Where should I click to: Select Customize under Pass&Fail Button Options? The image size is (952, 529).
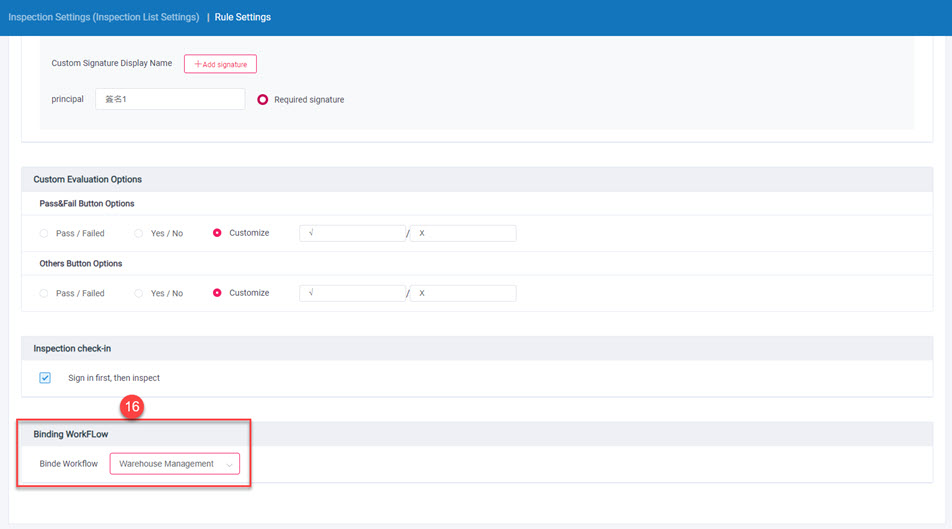[x=217, y=233]
